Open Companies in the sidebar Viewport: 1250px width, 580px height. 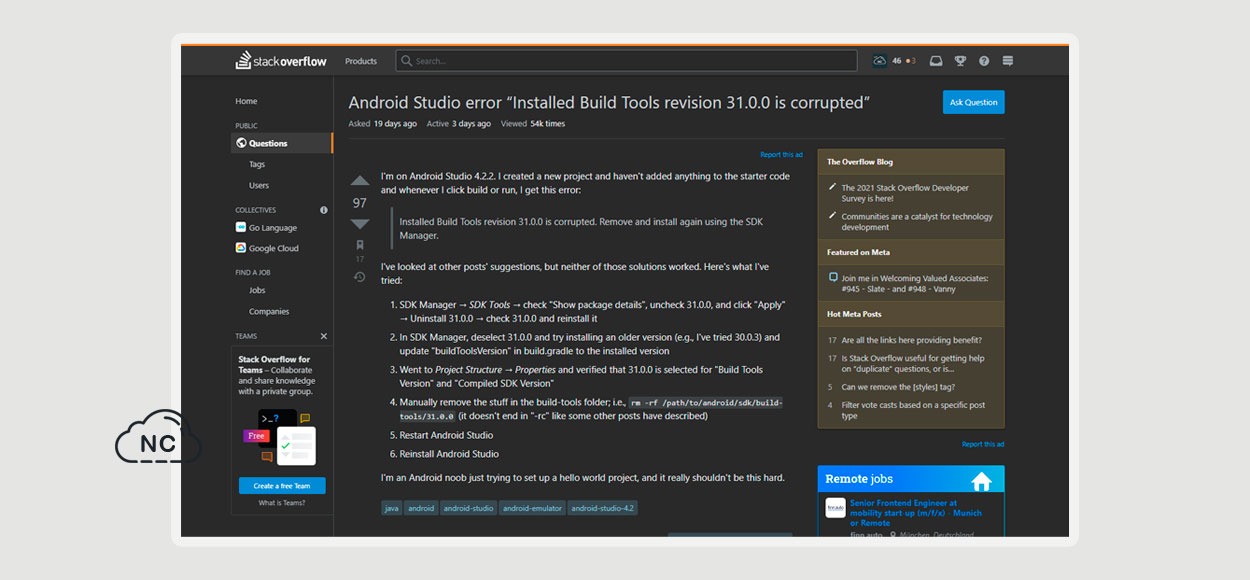coord(269,311)
